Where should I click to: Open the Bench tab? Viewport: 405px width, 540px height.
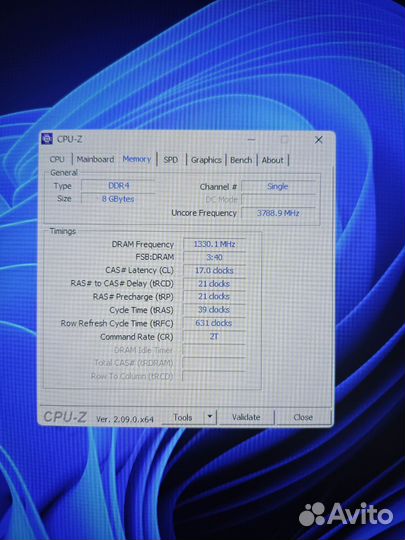(241, 160)
